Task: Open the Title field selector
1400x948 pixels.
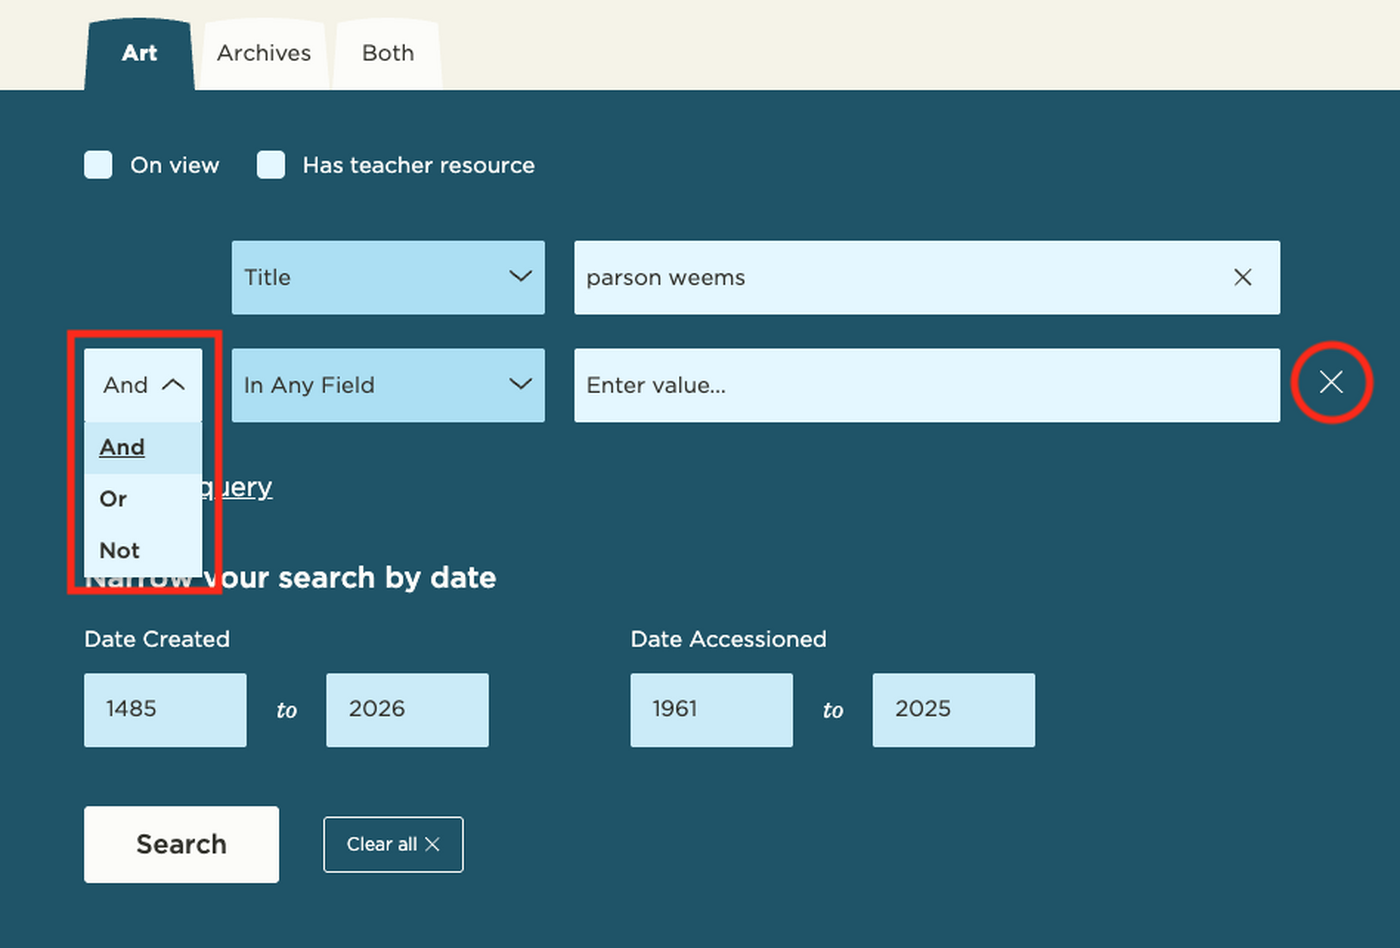Action: 388,277
